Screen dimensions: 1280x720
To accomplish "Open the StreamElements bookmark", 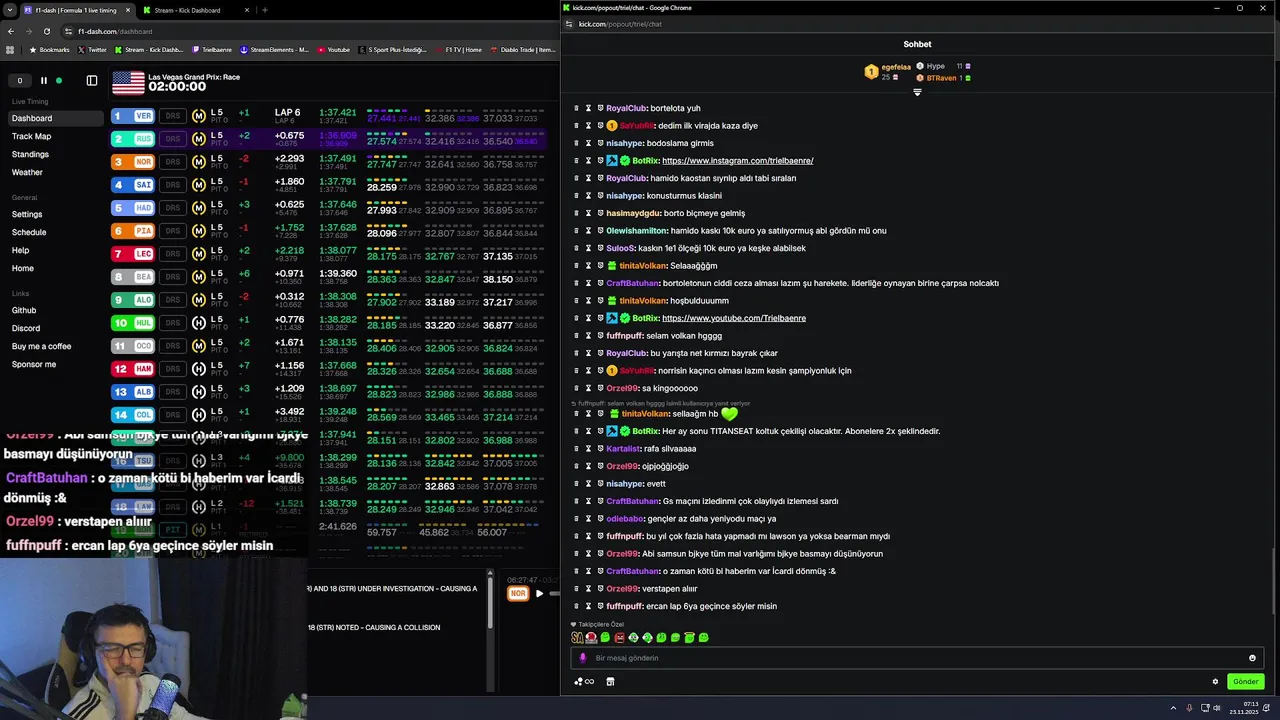I will 274,49.
